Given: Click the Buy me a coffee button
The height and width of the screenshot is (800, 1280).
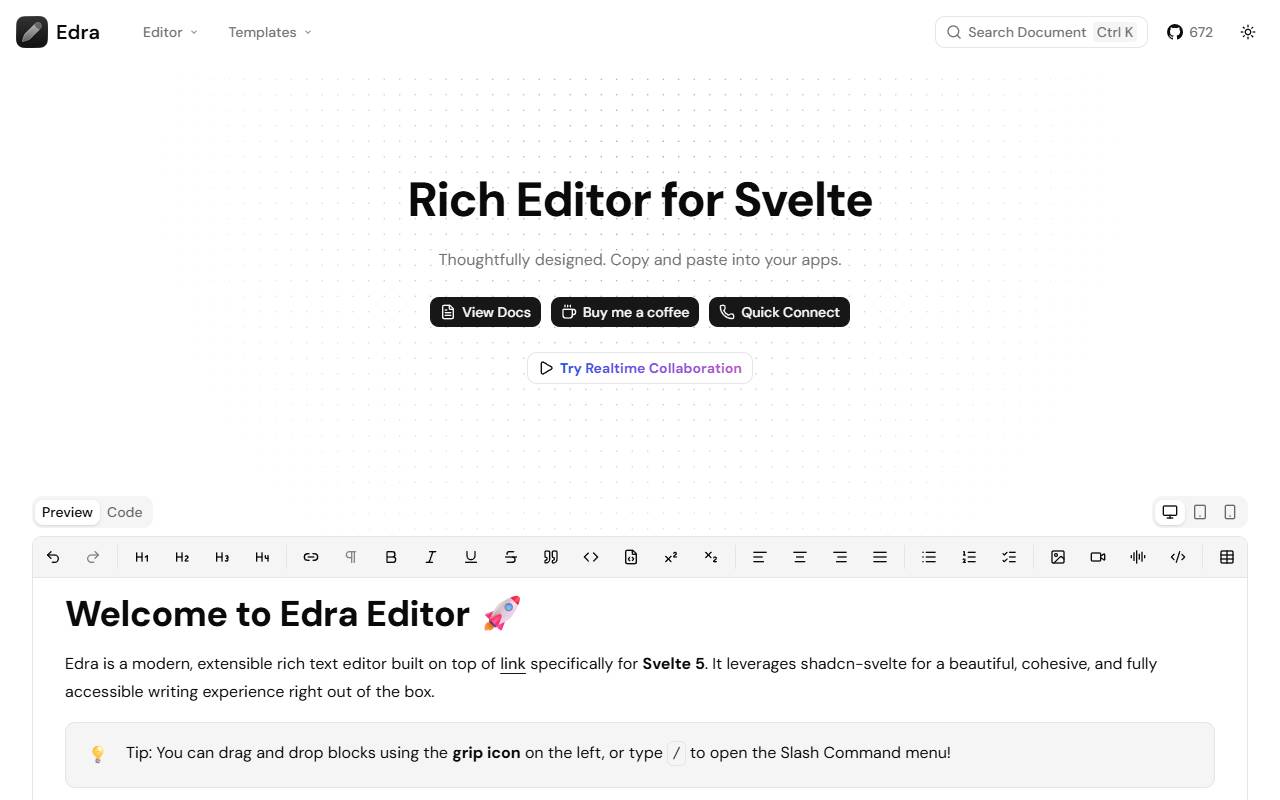Looking at the screenshot, I should 626,312.
